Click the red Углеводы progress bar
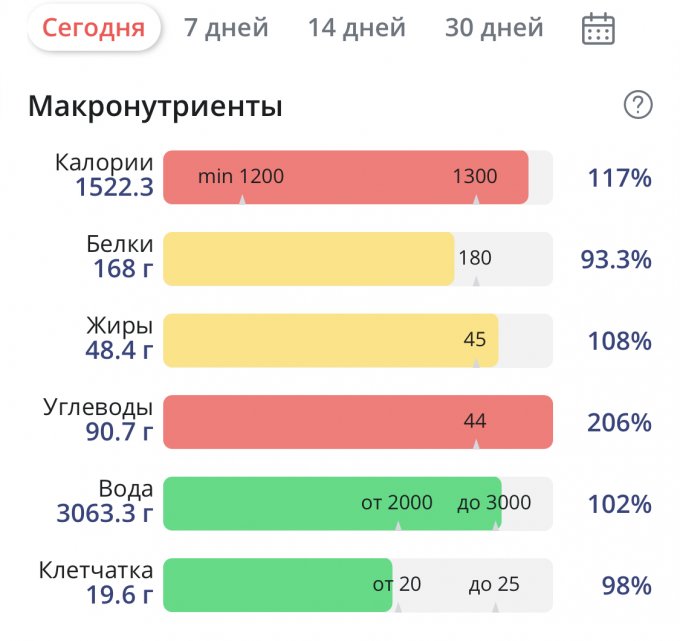The width and height of the screenshot is (680, 641). point(357,421)
